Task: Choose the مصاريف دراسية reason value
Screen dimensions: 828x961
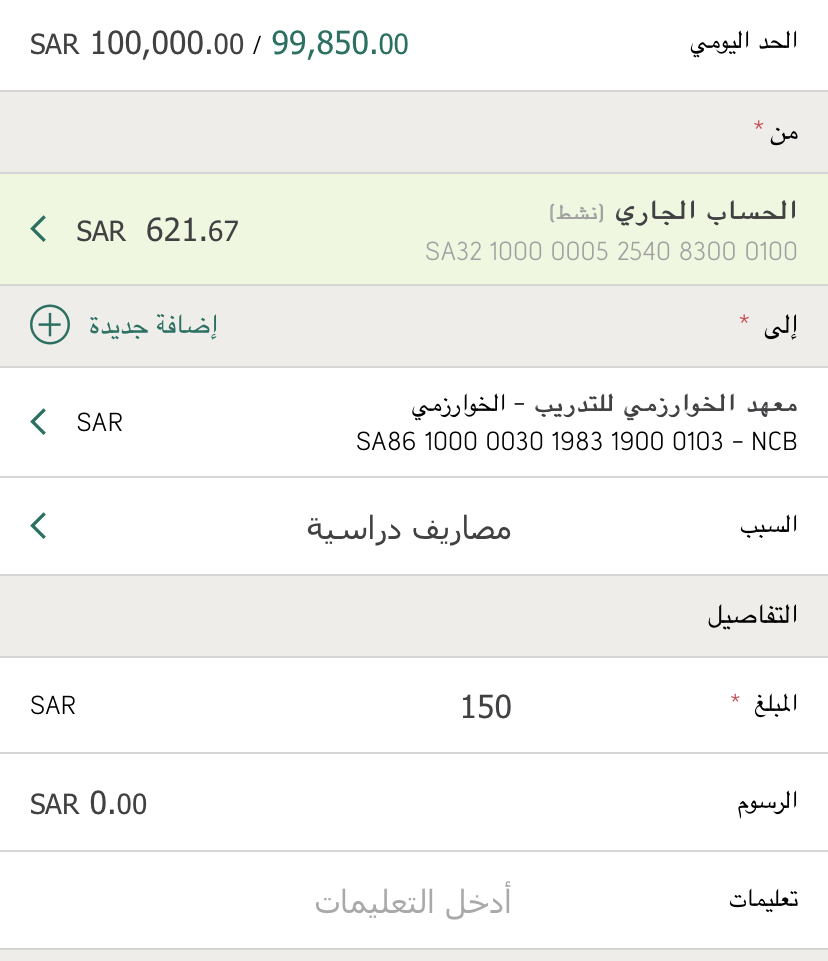Action: [x=409, y=527]
